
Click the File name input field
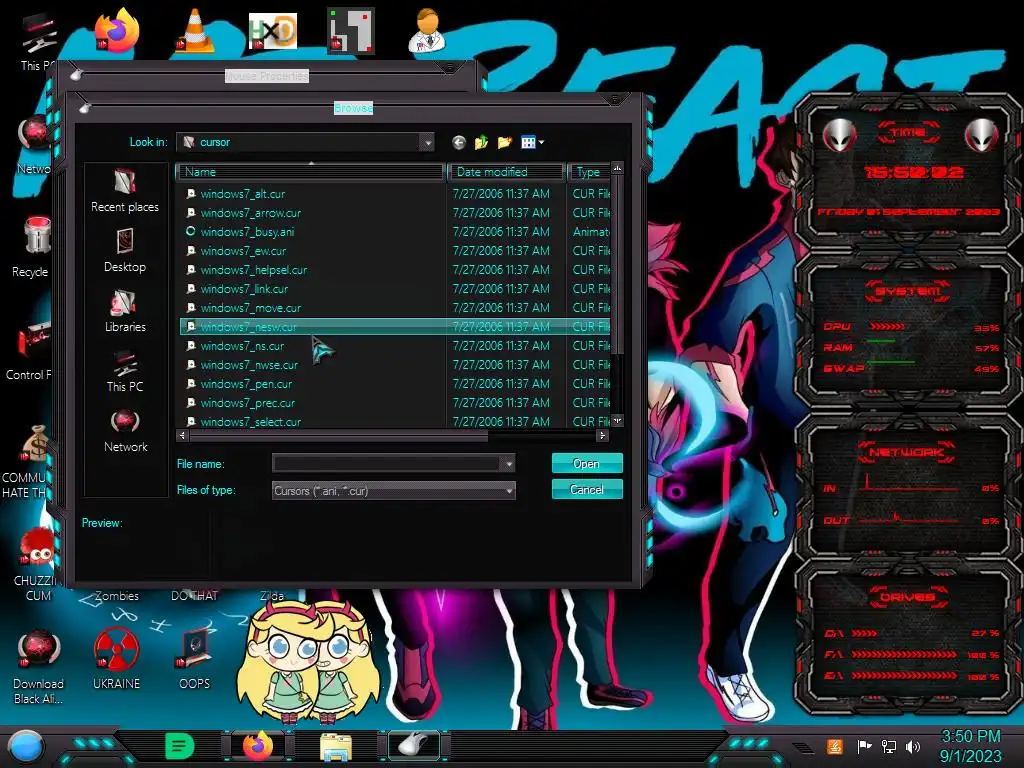coord(387,464)
